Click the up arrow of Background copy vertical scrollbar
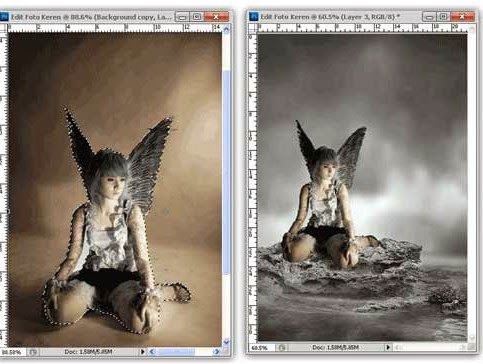This screenshot has height=364, width=483. pos(226,29)
